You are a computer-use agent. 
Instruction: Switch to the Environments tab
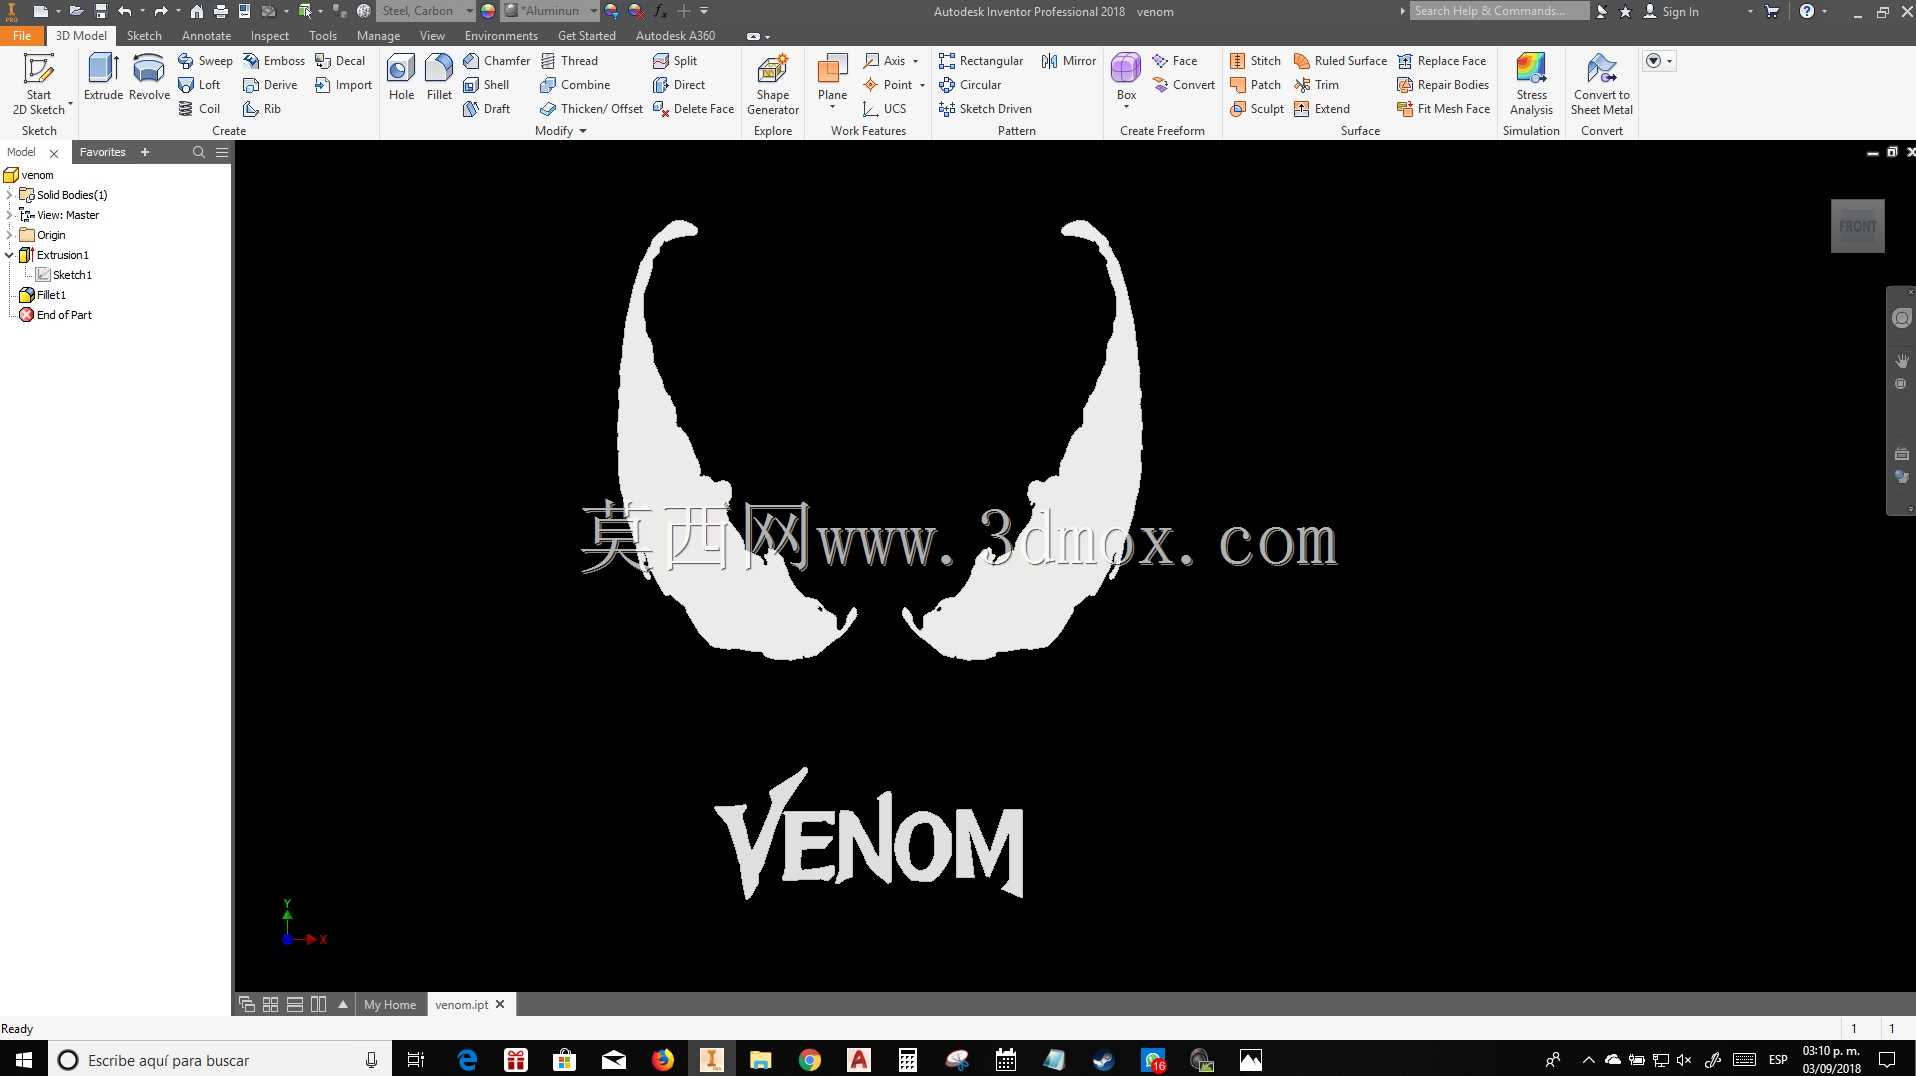click(x=501, y=36)
